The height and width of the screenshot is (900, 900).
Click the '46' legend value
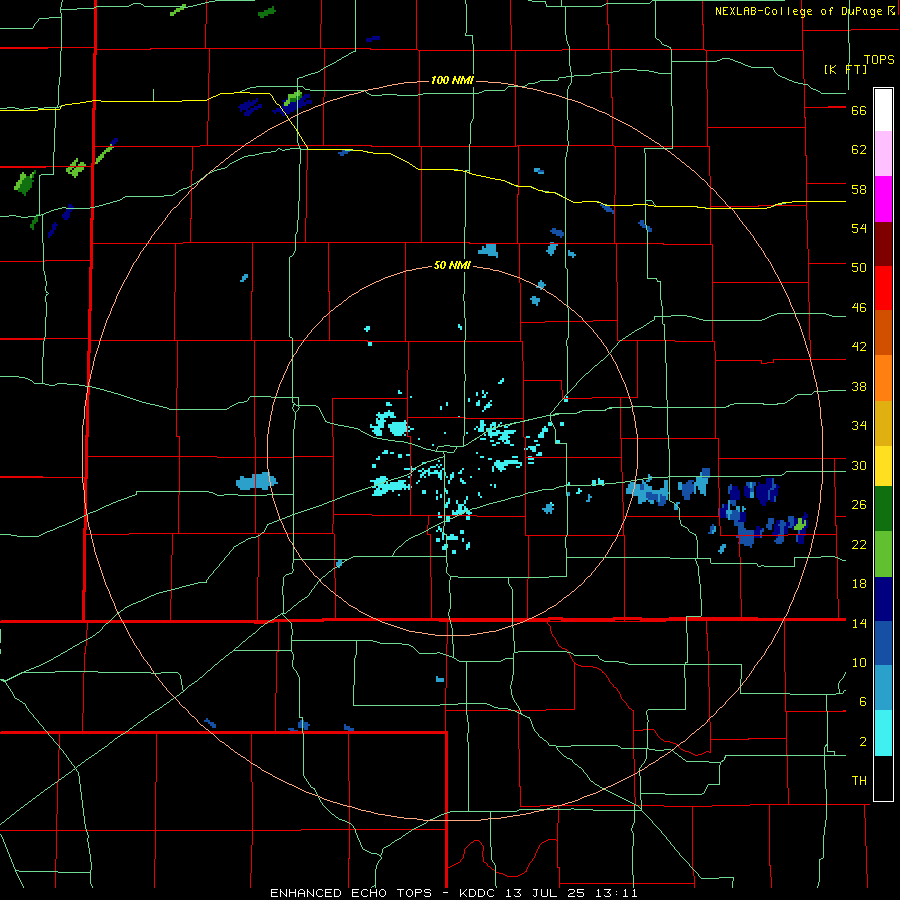pyautogui.click(x=859, y=308)
